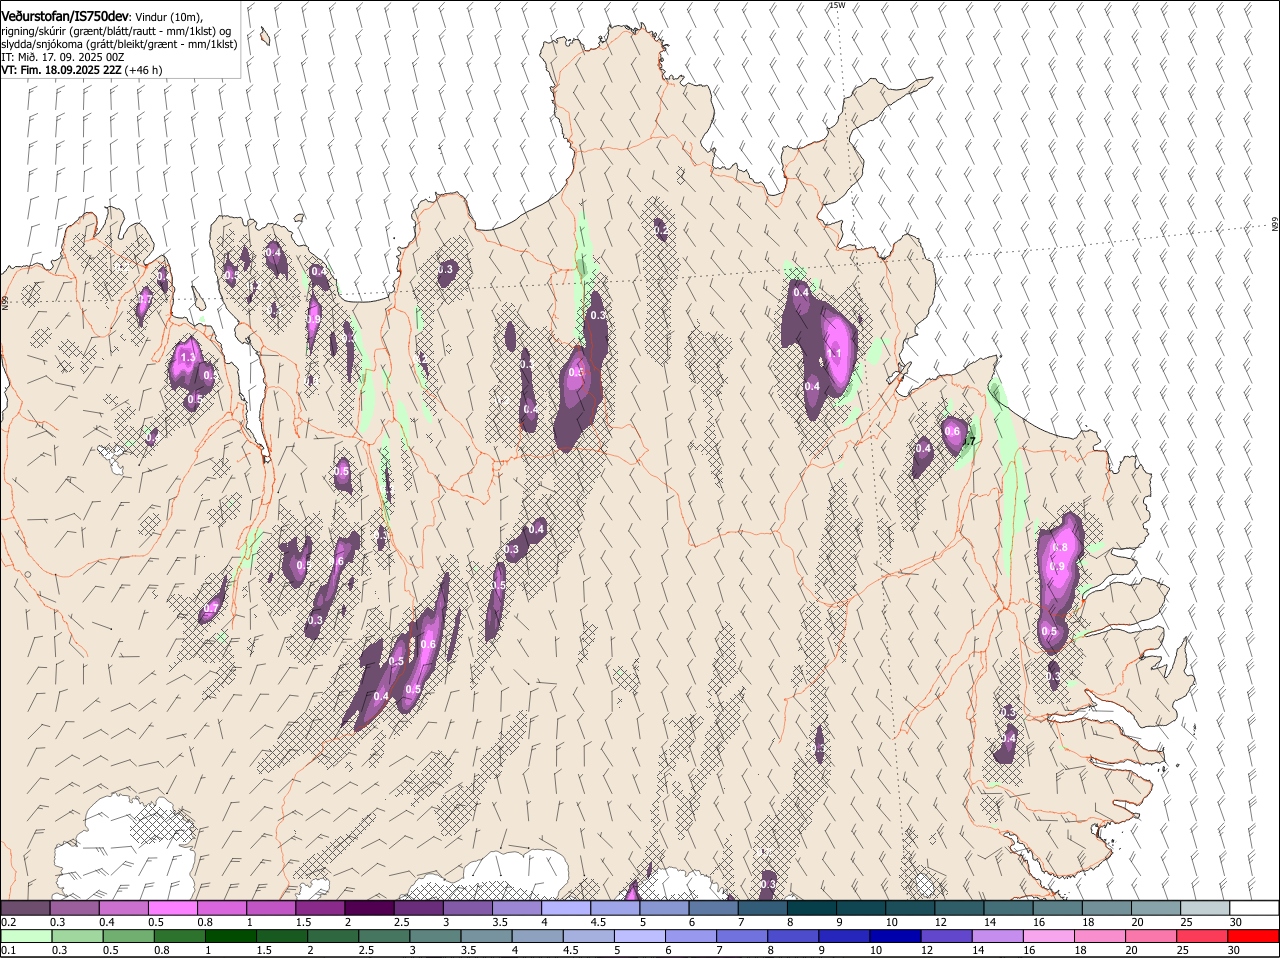
Task: Pick the light pink rain swatch between 16 and 18
Action: pos(1048,936)
